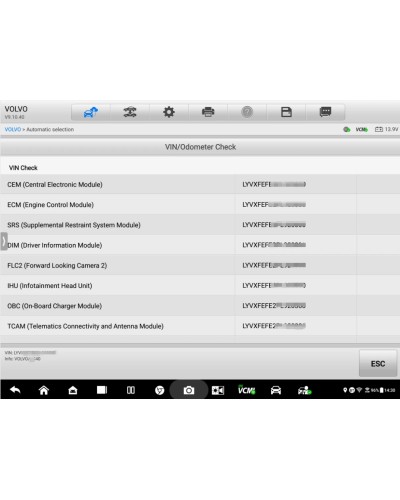
Task: Expand the left side panel handle
Action: point(4,241)
